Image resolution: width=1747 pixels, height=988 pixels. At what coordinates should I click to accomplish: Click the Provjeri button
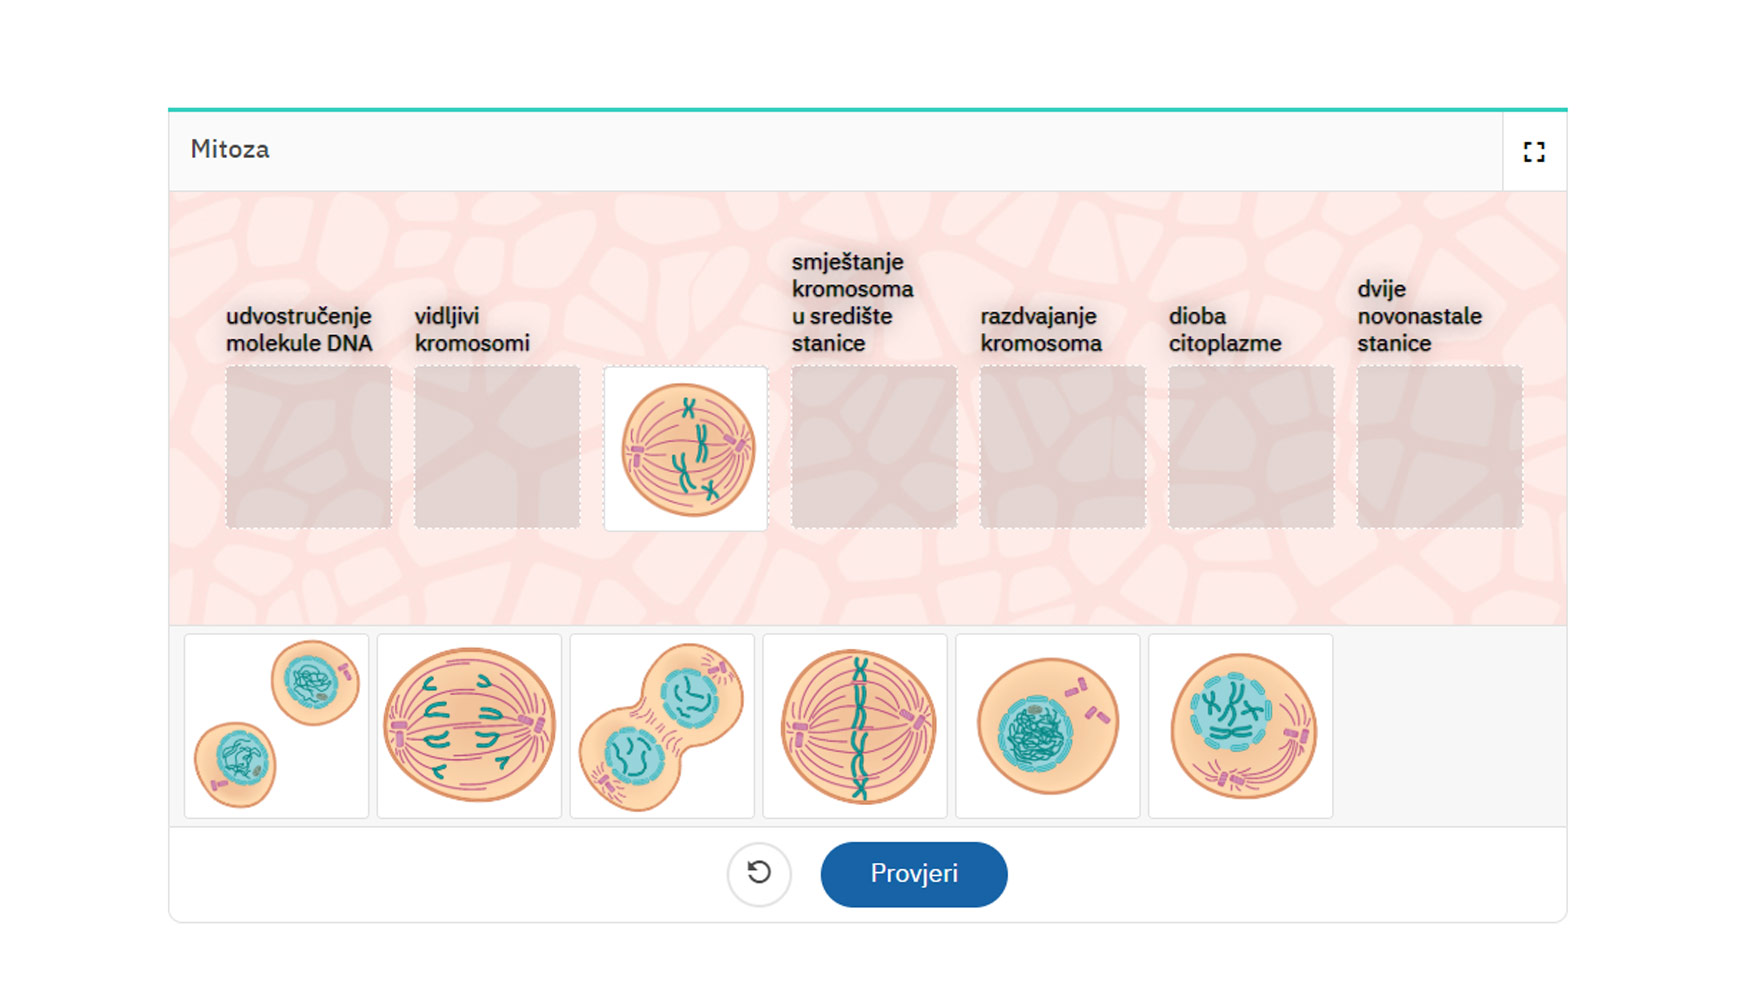coord(914,874)
